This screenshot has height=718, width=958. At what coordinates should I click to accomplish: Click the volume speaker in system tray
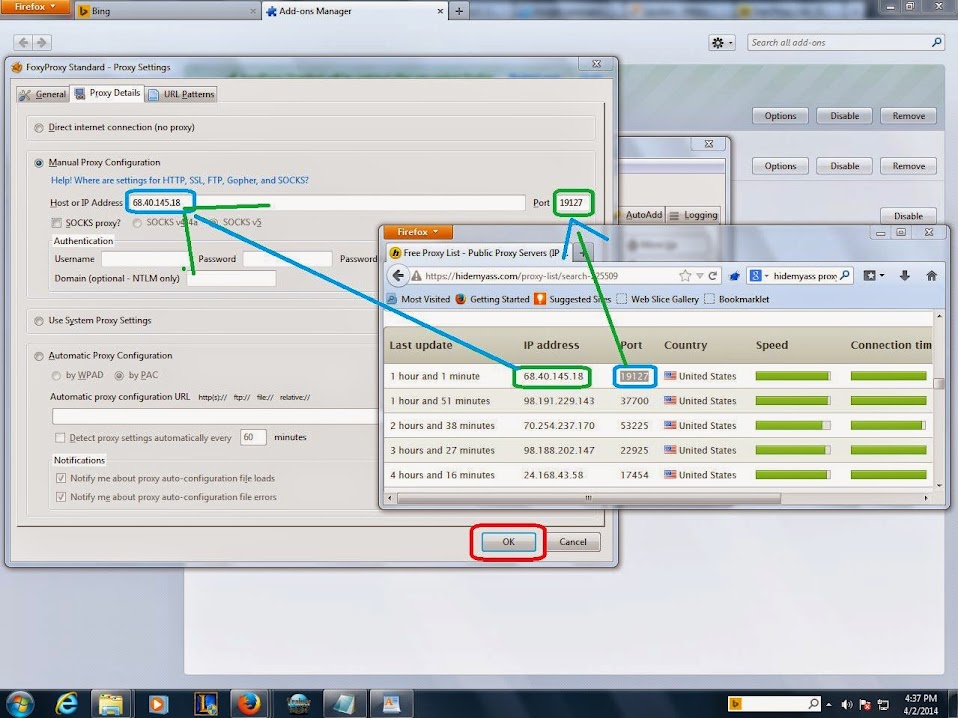point(846,705)
